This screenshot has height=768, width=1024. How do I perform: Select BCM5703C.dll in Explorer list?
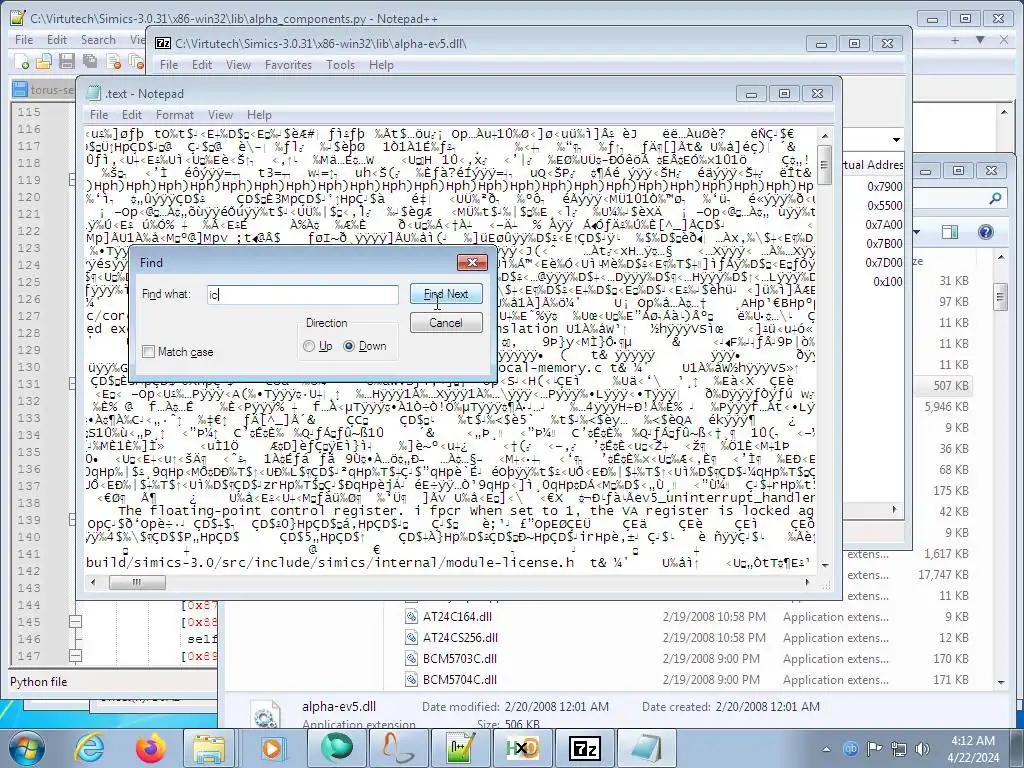click(459, 658)
